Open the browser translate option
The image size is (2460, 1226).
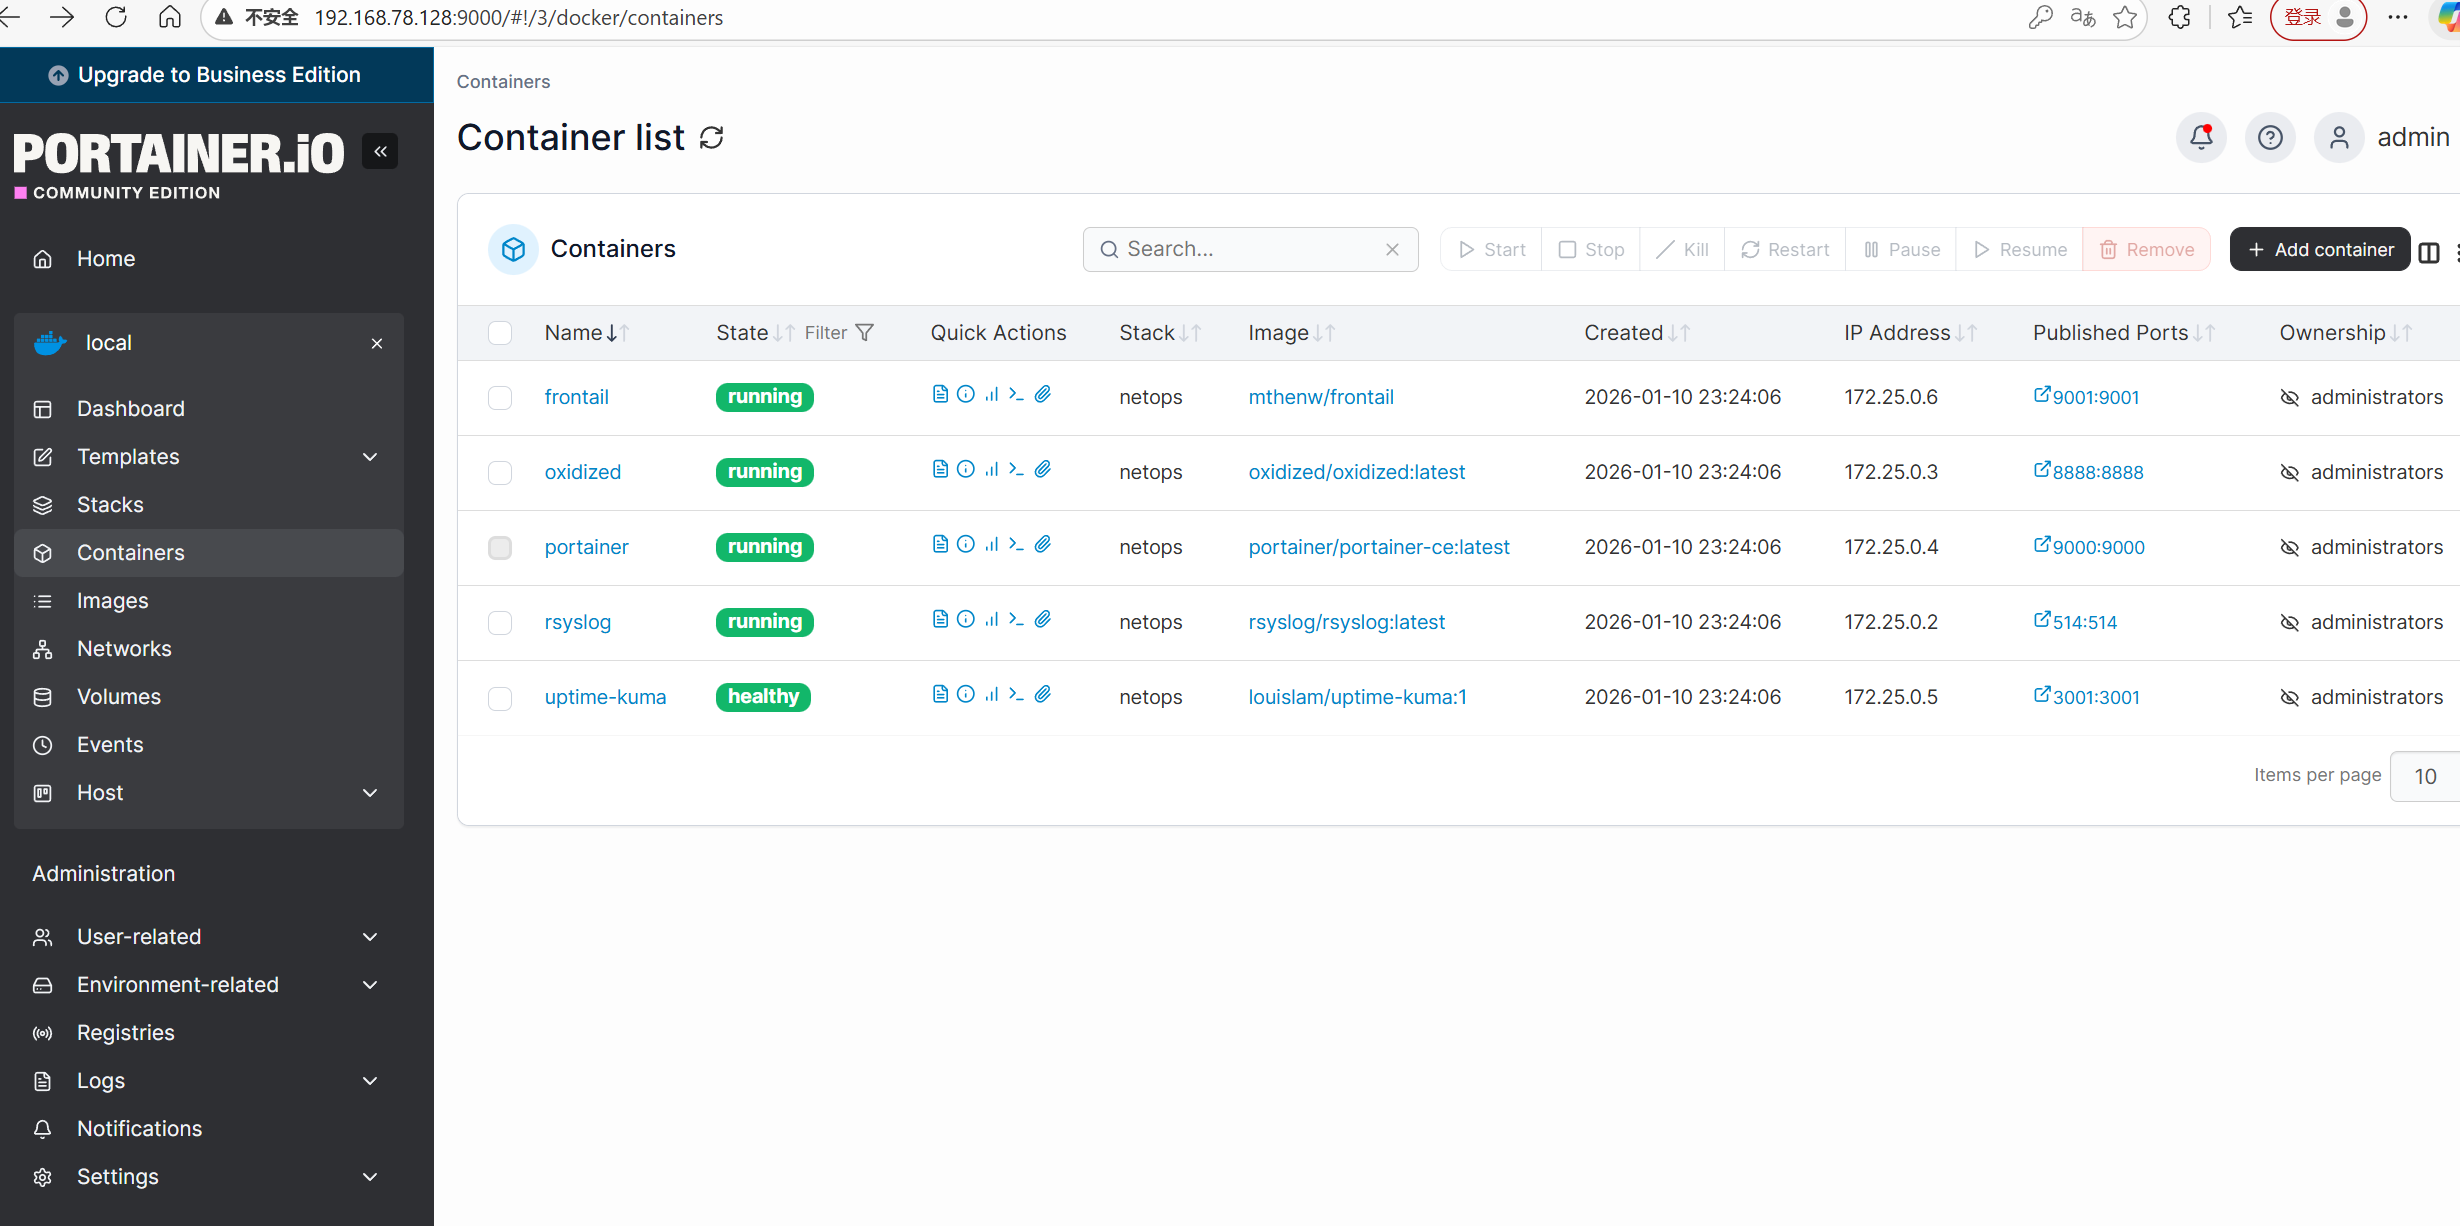pos(2083,18)
